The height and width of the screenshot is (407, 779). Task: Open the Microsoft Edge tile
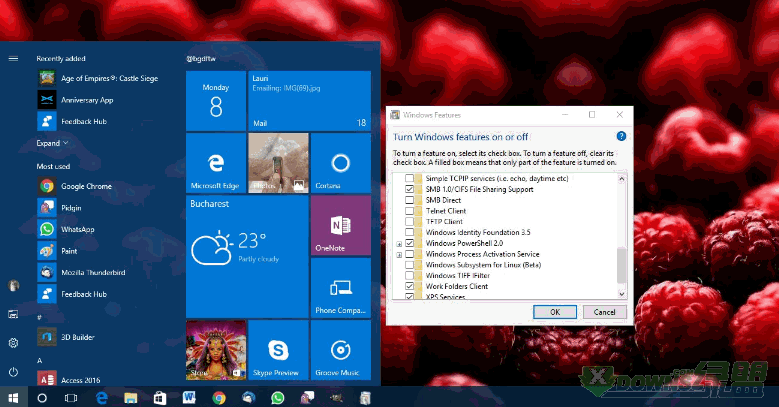216,163
